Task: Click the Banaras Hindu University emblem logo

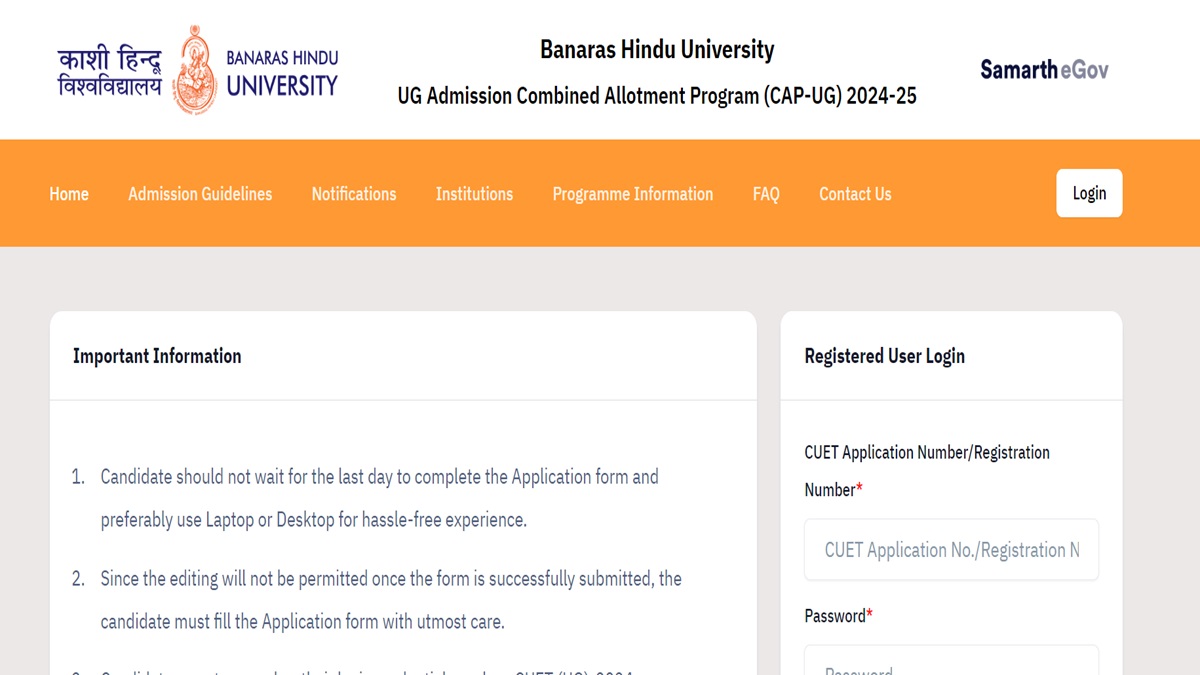Action: [x=195, y=69]
